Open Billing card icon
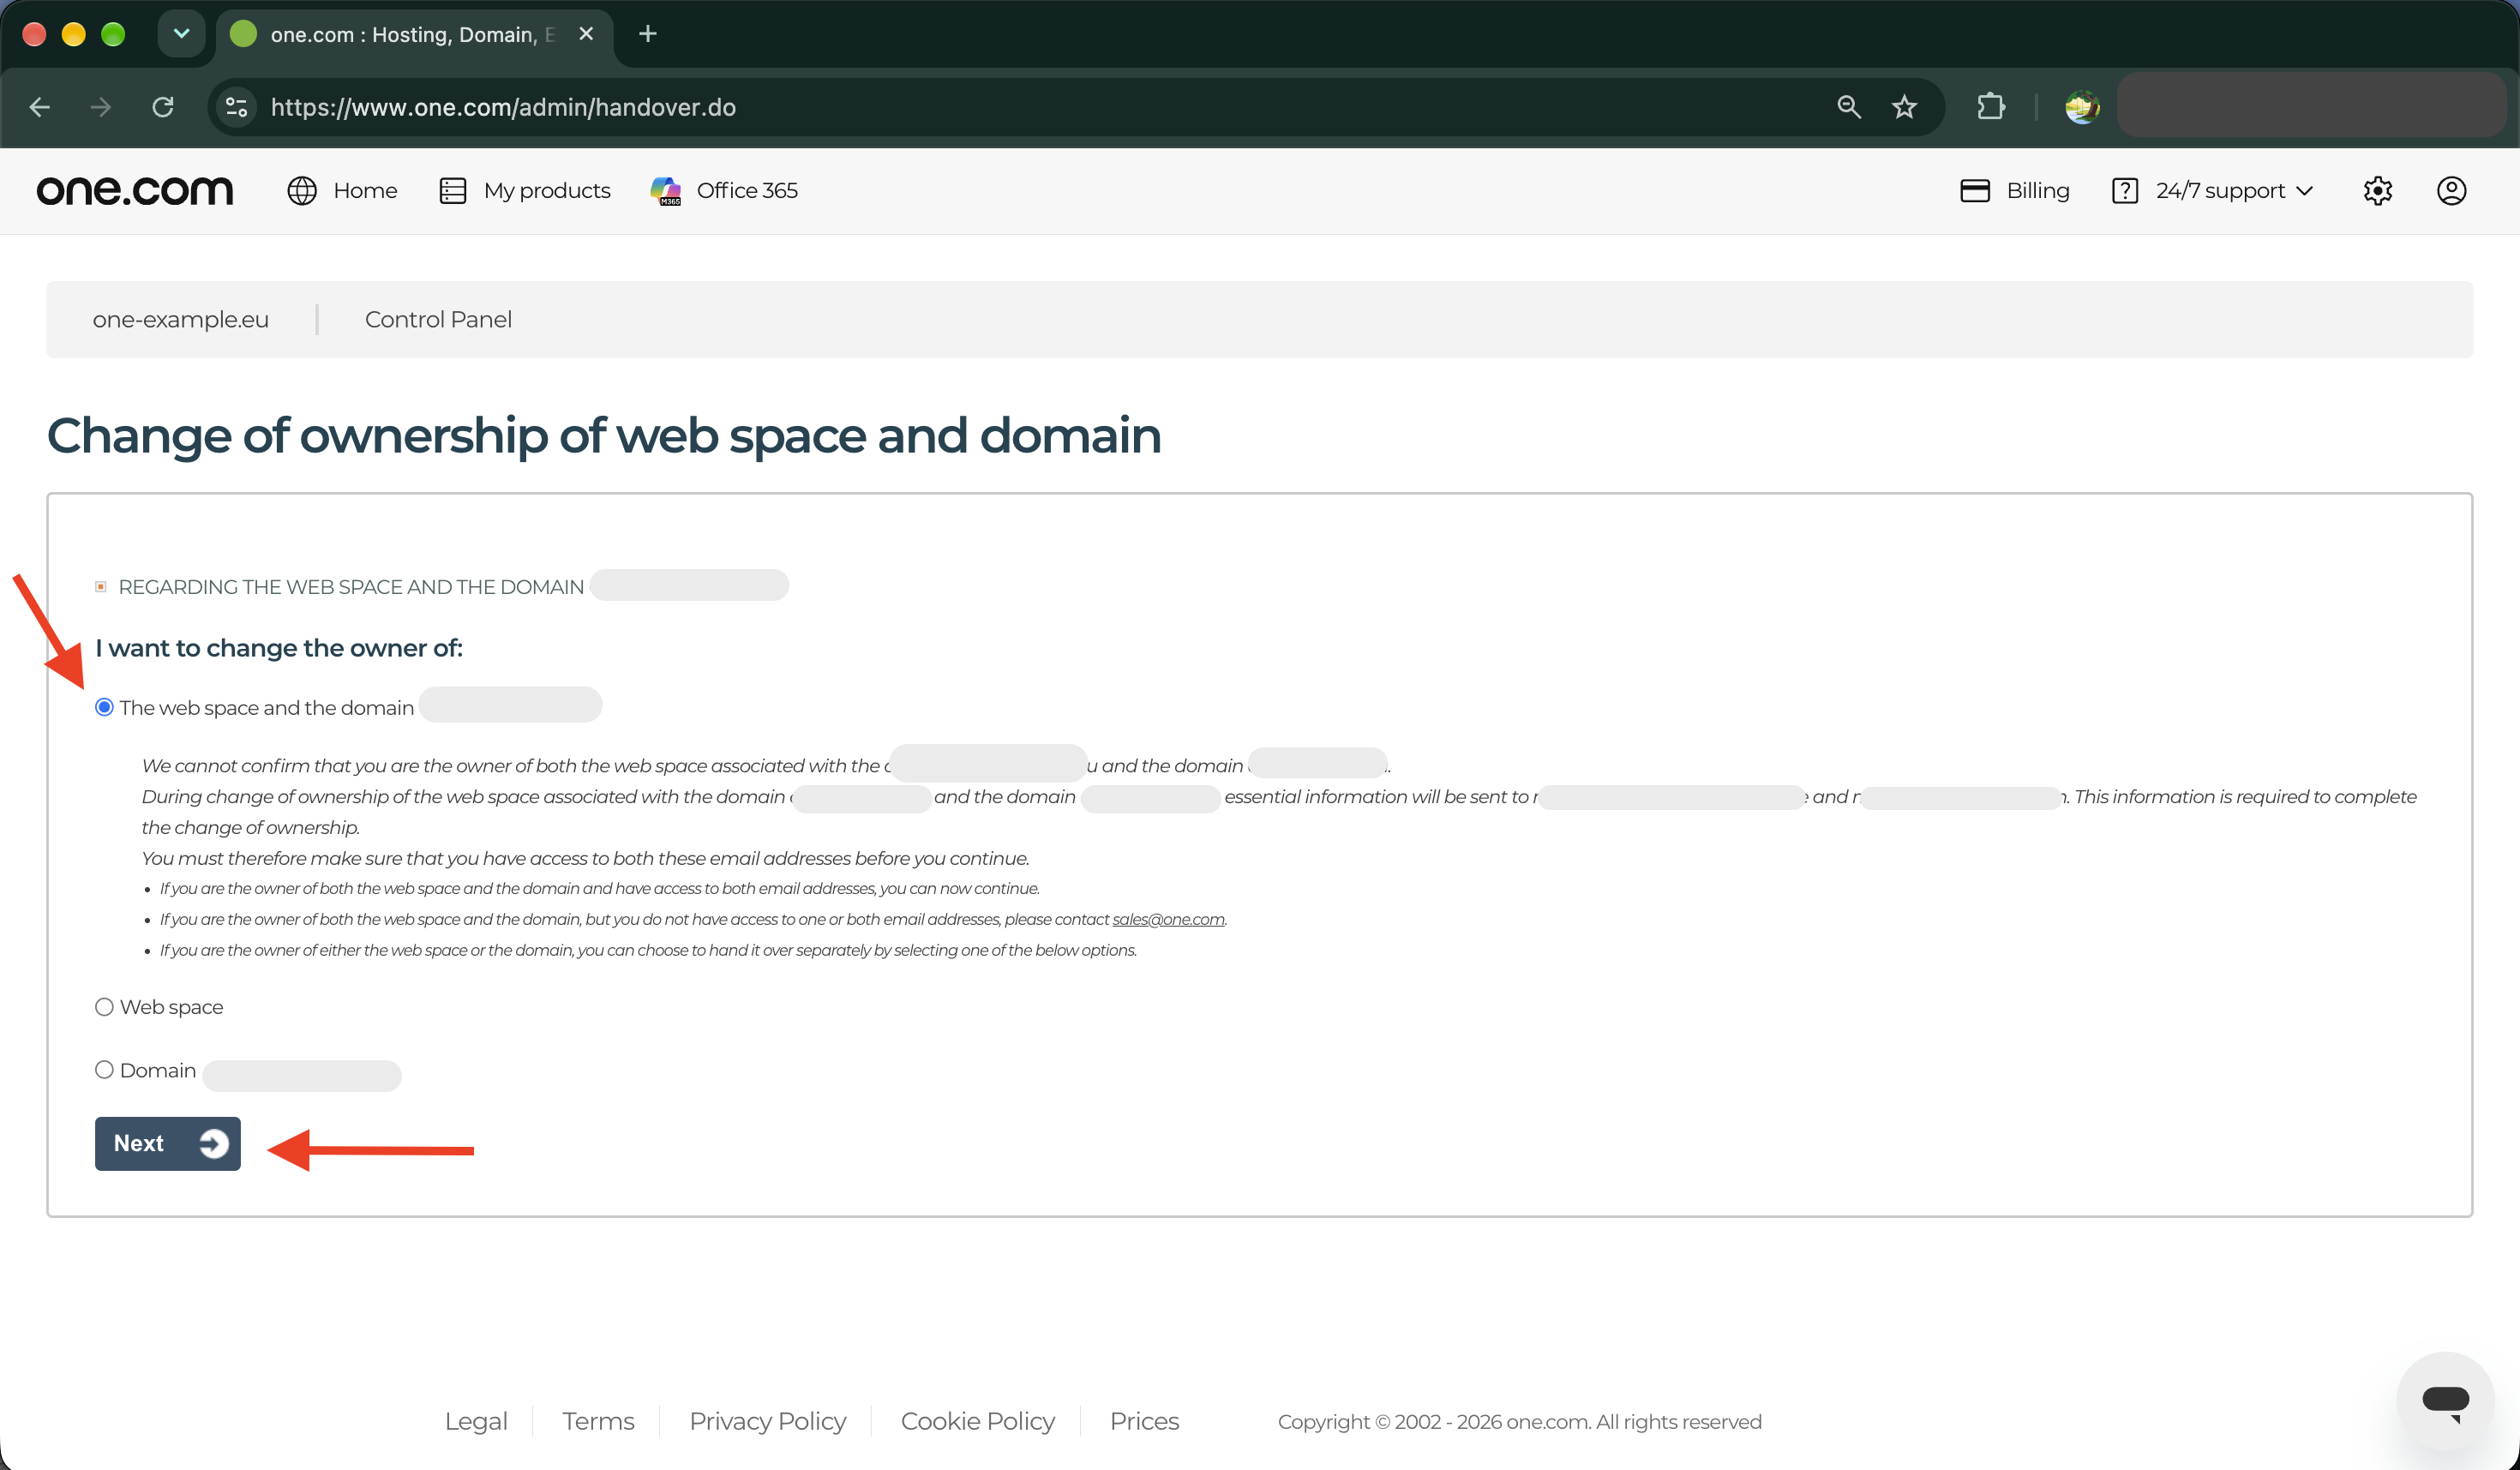2520x1470 pixels. [x=1975, y=190]
